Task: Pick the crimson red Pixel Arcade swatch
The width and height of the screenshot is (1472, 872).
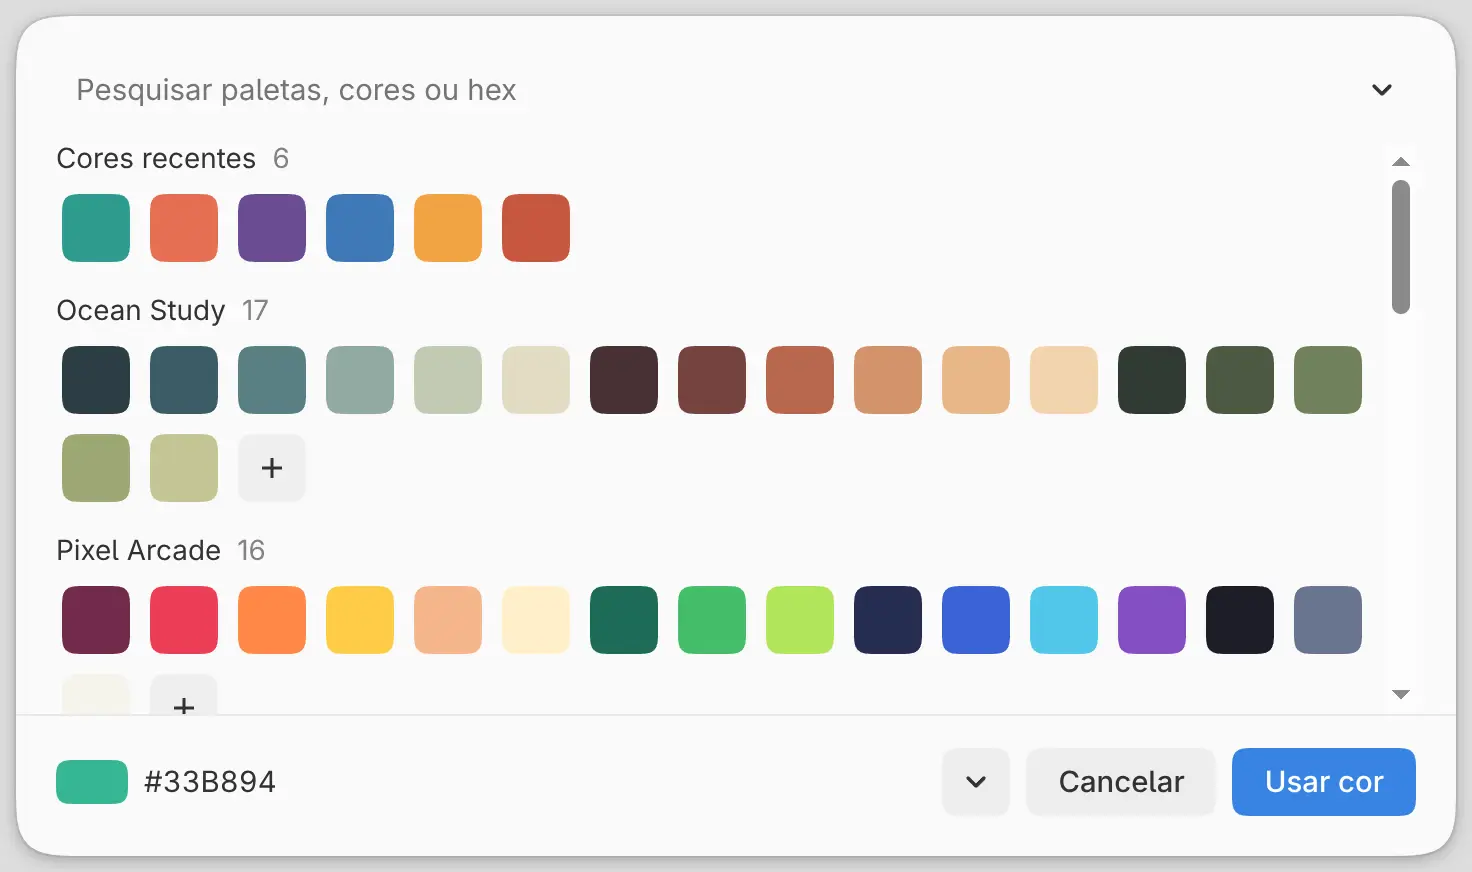Action: (184, 620)
